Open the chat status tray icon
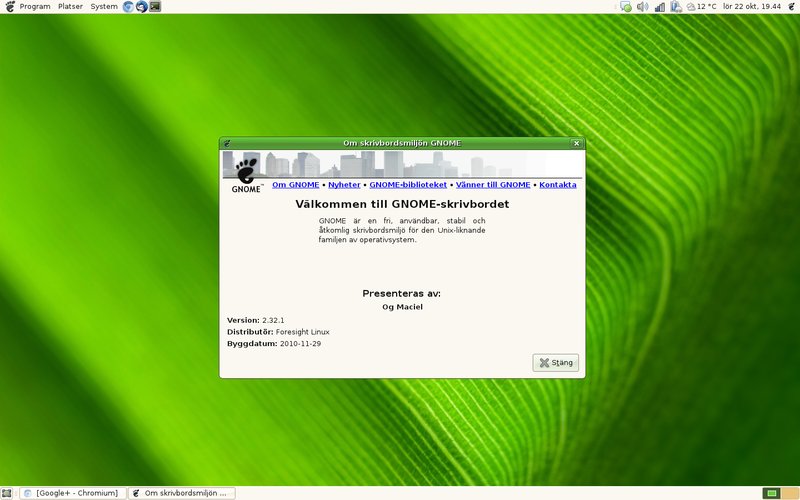This screenshot has width=800, height=500. 626,7
